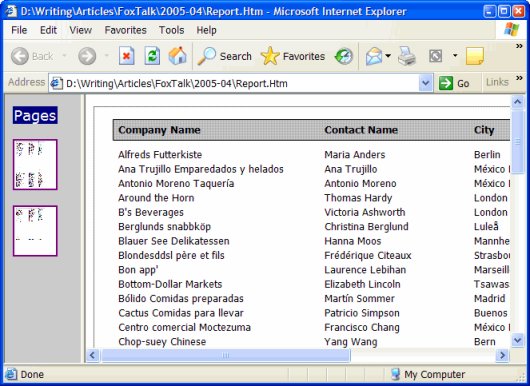This screenshot has width=530, height=386.
Task: Click the Contact Name column header
Action: click(361, 130)
